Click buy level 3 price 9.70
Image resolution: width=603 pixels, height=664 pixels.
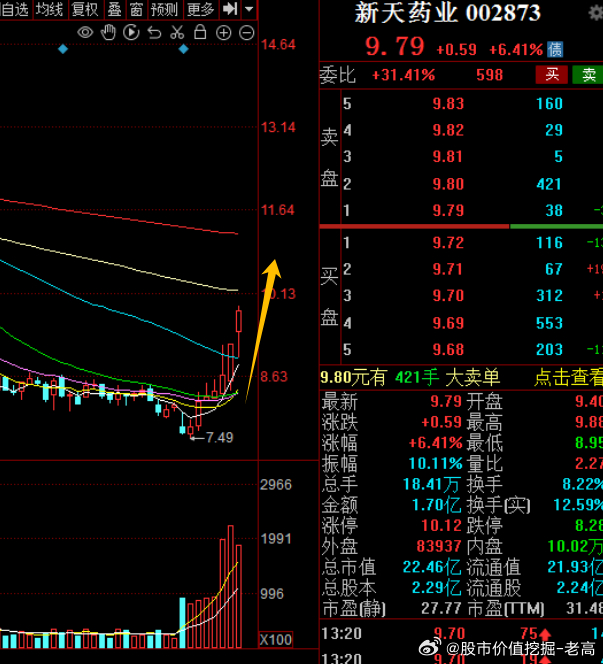(448, 295)
